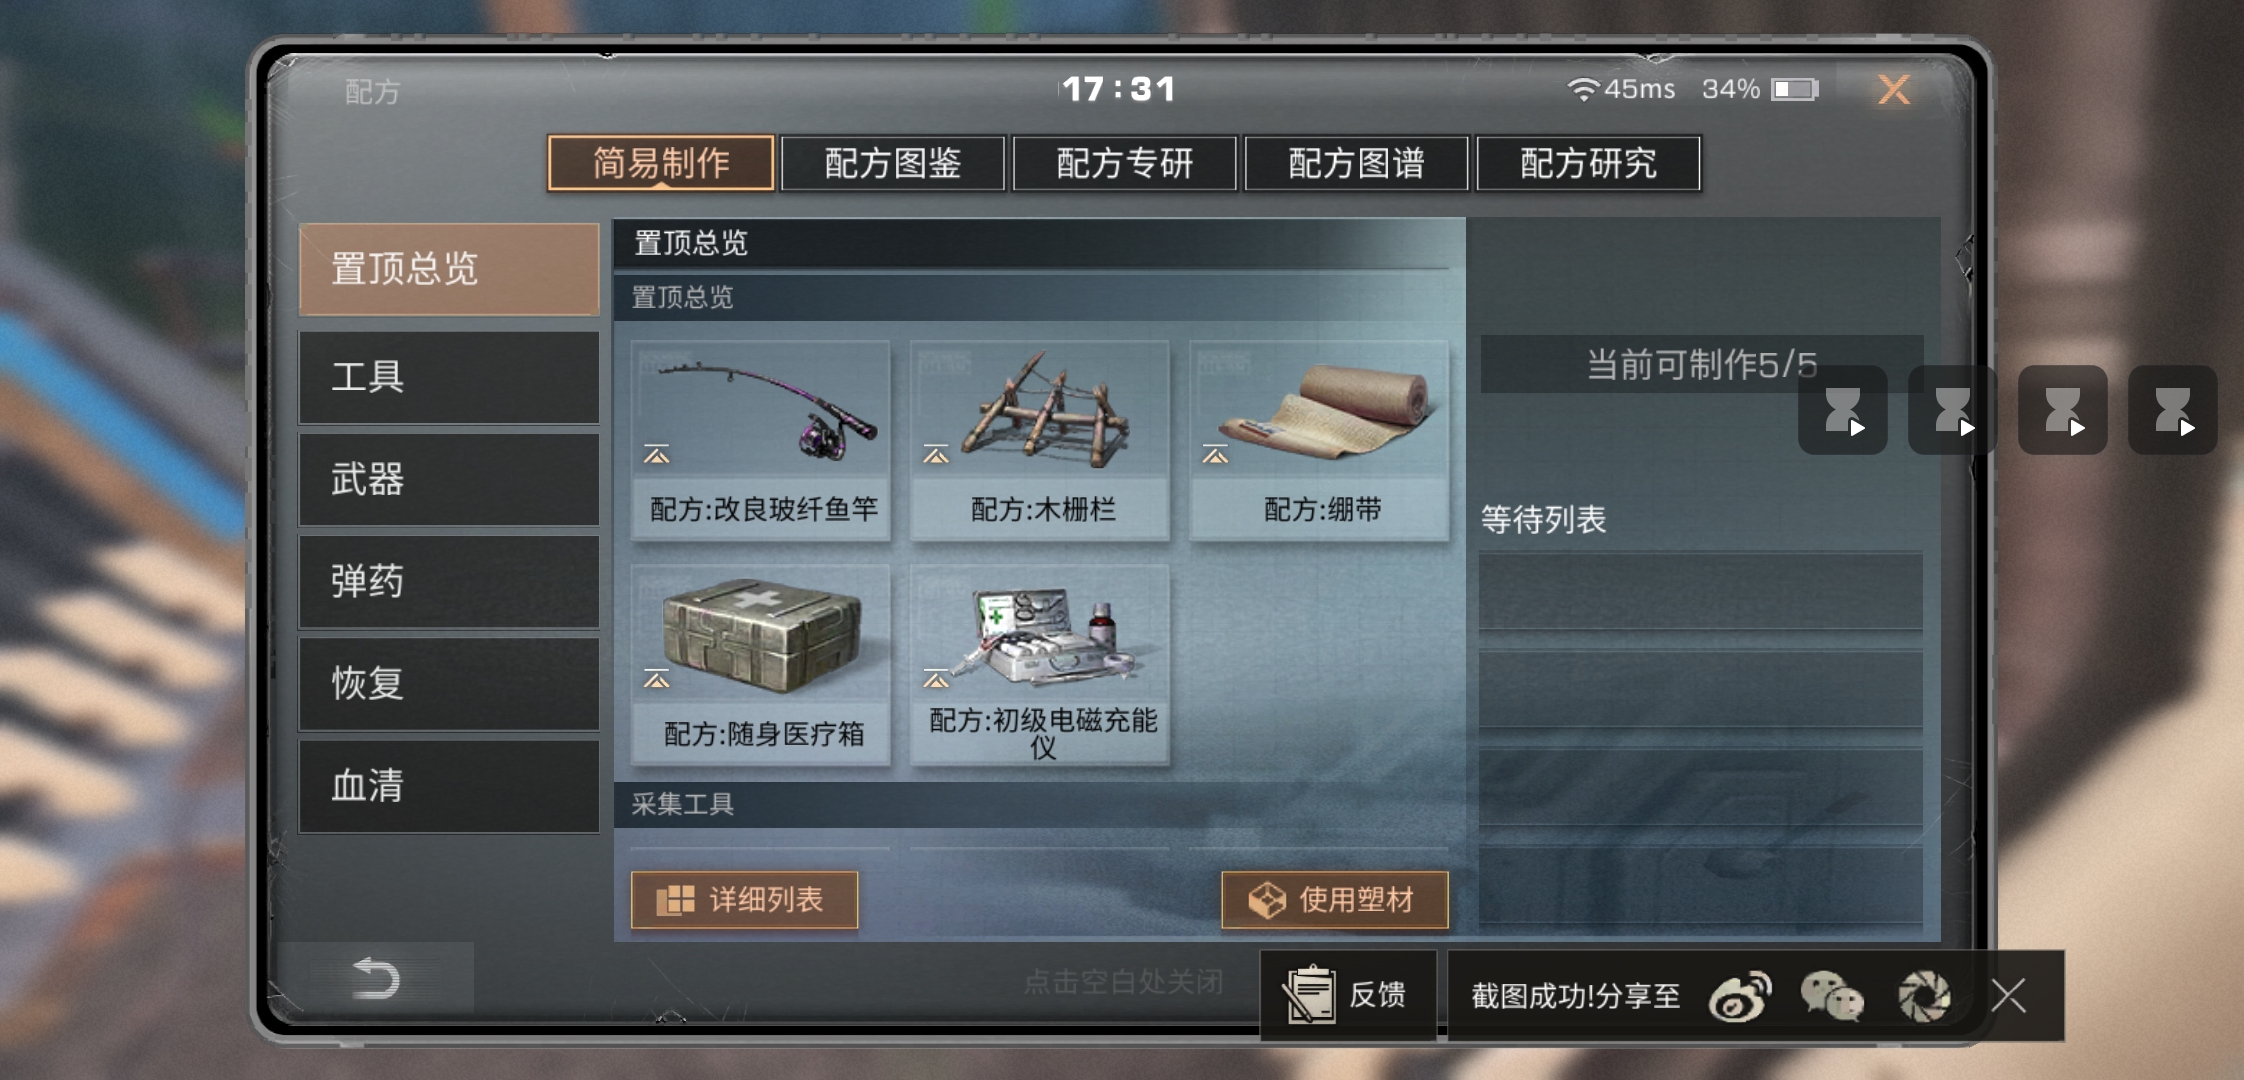This screenshot has height=1080, width=2244.
Task: Close the recipe panel with orange X
Action: 1893,90
